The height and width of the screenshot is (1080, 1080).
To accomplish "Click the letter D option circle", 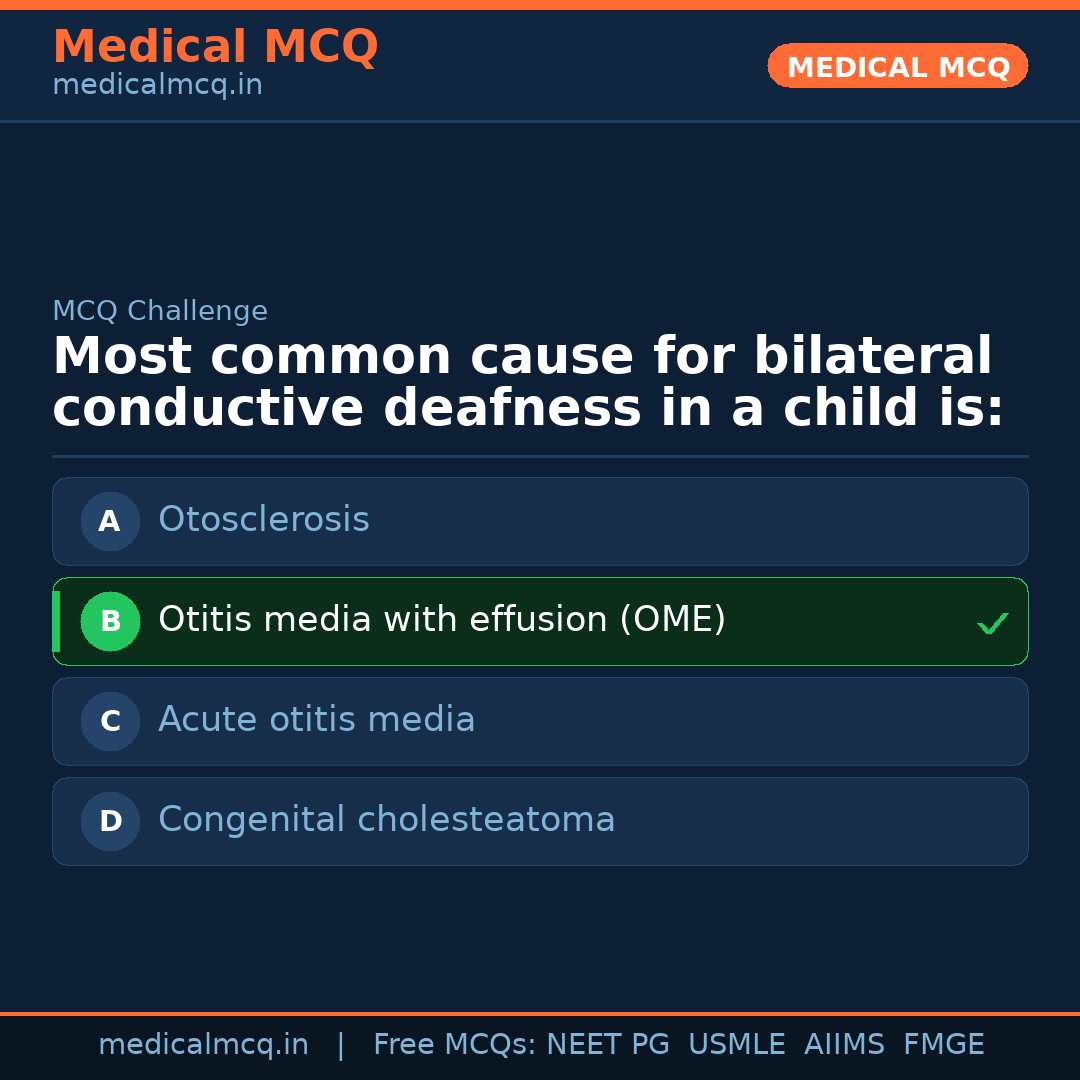I will (x=110, y=821).
